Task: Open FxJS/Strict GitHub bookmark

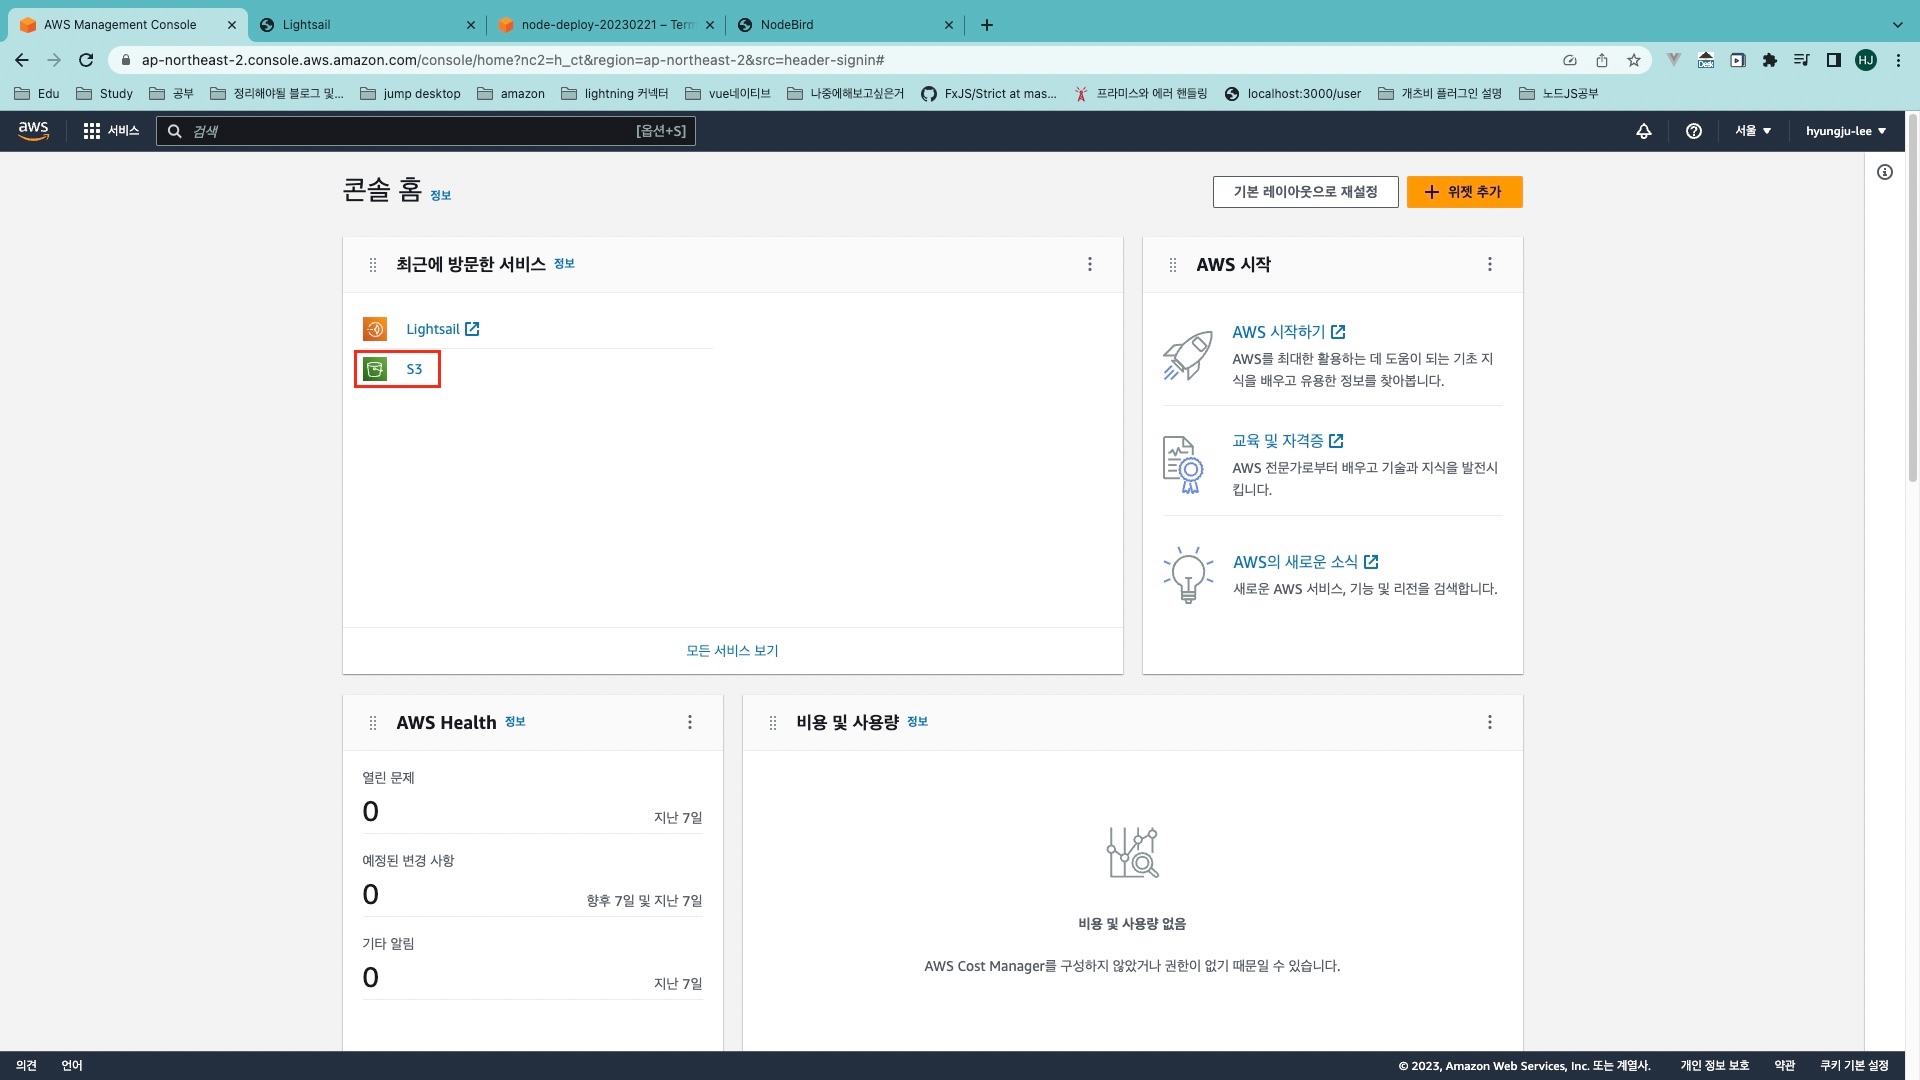Action: click(988, 94)
